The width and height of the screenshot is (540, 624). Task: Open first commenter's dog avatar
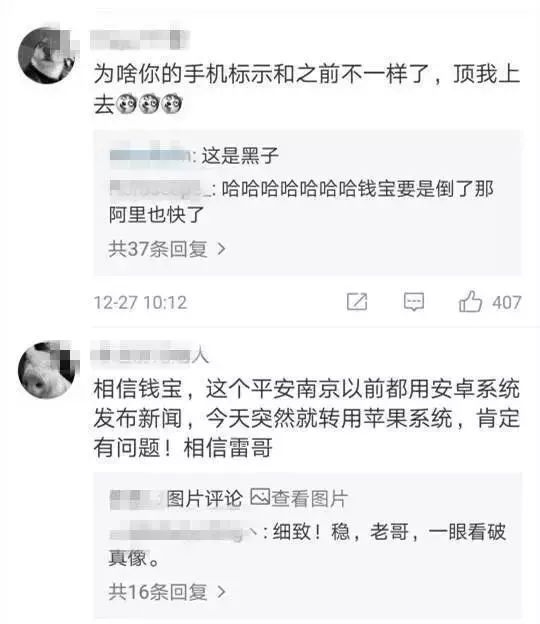click(x=47, y=55)
